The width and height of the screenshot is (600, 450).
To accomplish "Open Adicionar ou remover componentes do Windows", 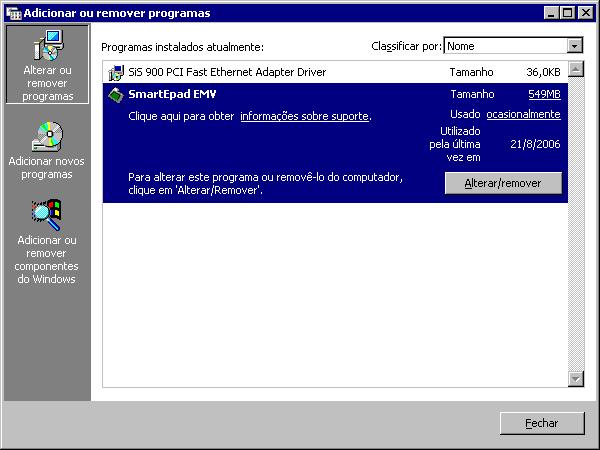I will [47, 242].
